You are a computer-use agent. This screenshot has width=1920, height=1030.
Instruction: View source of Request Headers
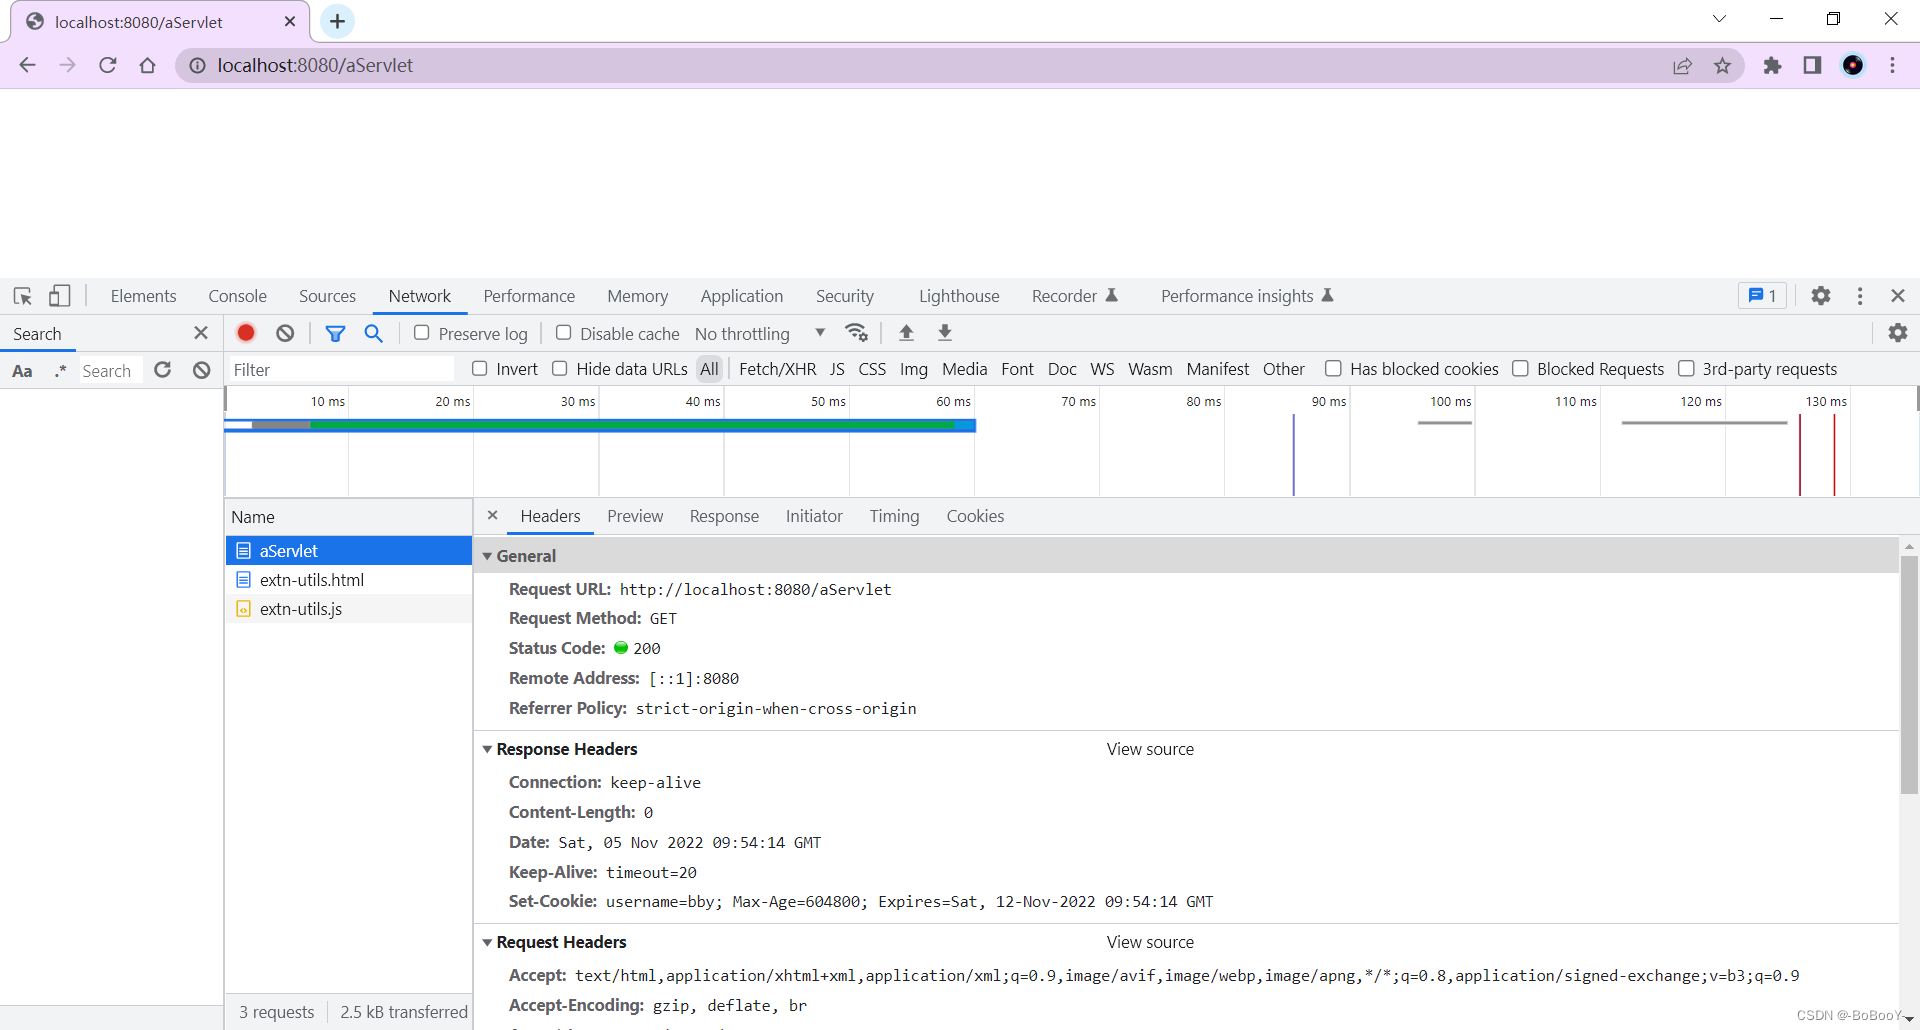click(x=1150, y=942)
